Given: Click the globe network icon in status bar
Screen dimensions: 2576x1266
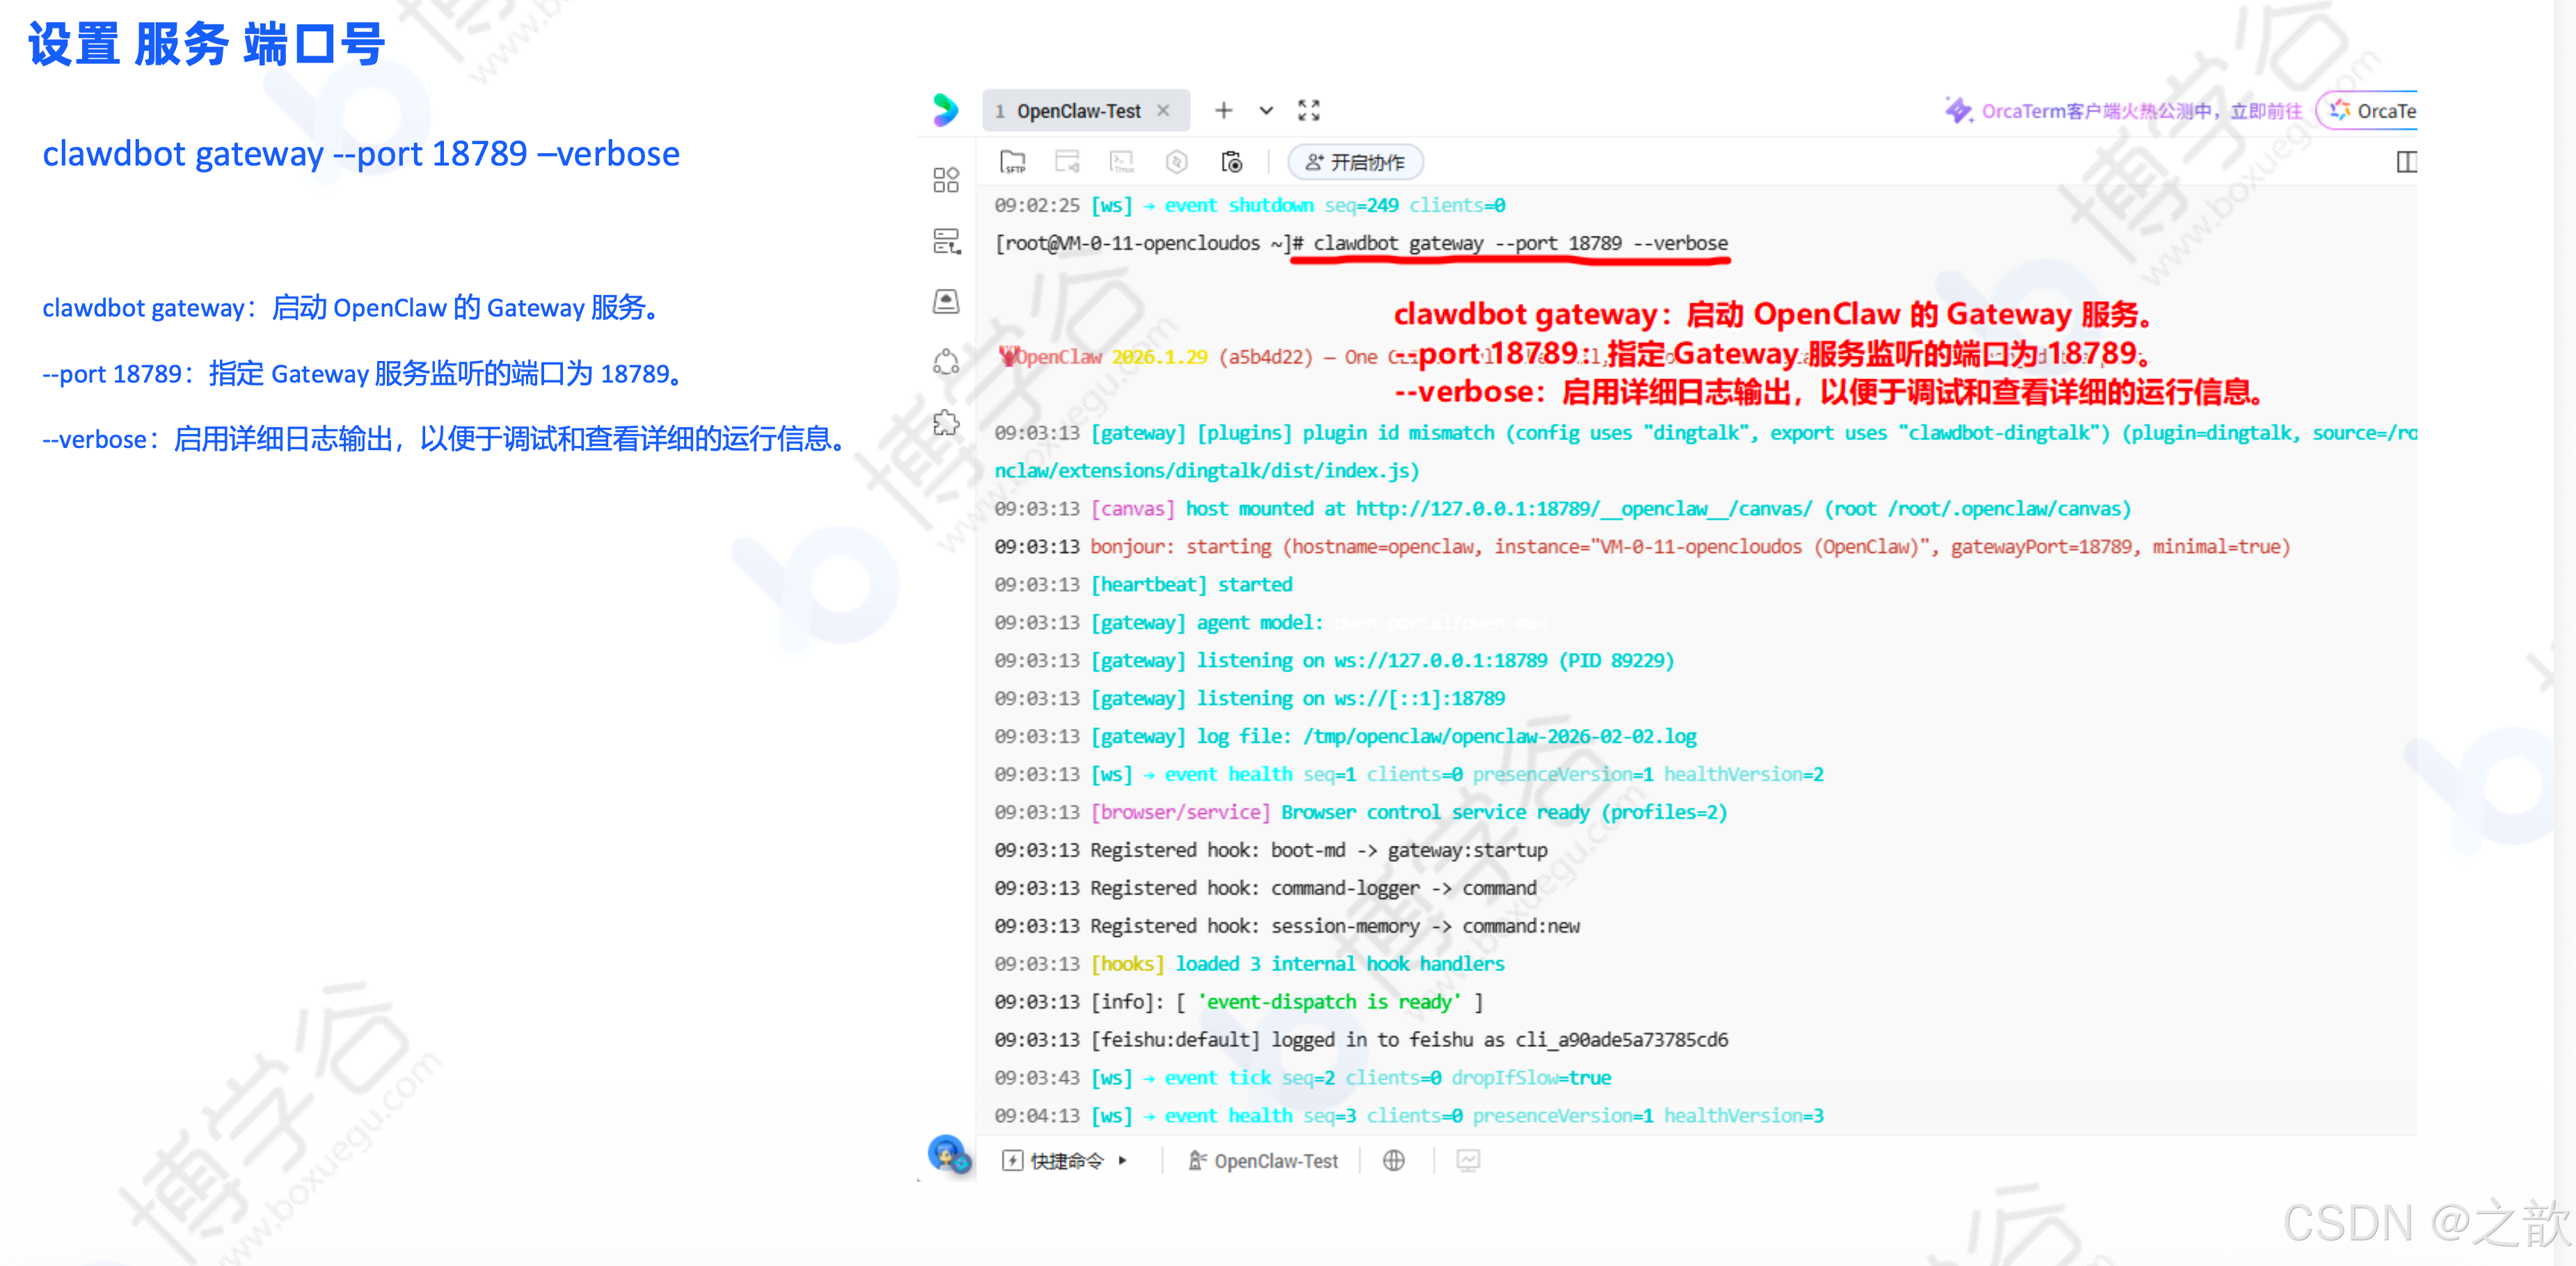Looking at the screenshot, I should coord(1393,1160).
